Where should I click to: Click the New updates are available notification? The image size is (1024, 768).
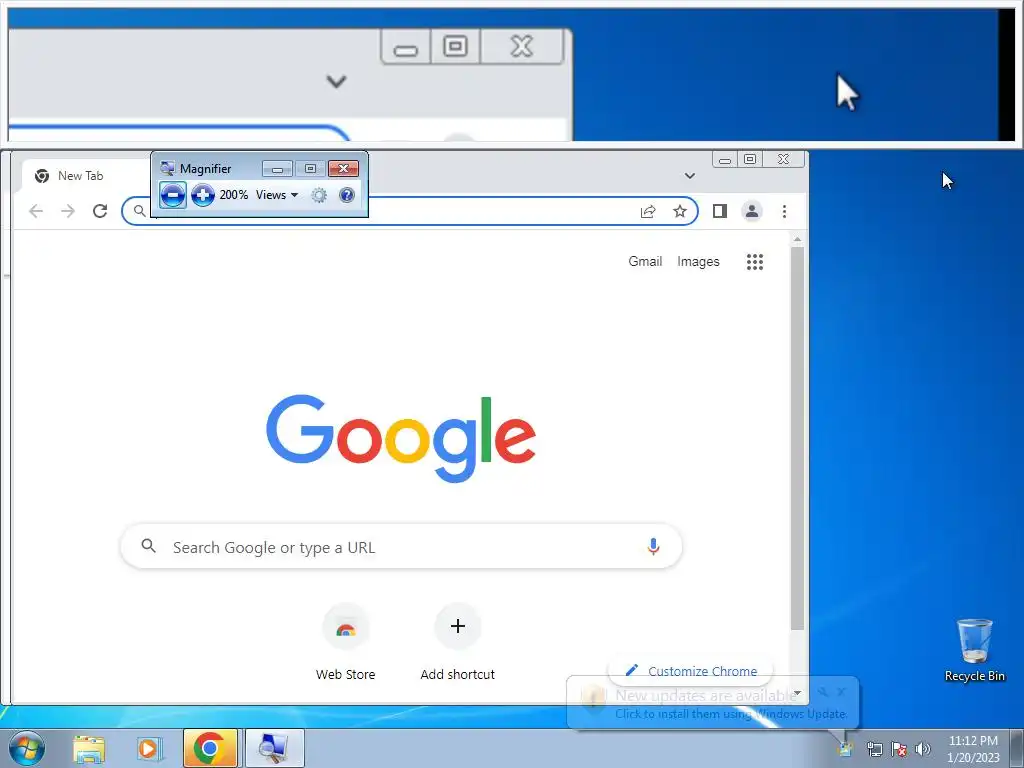[712, 703]
